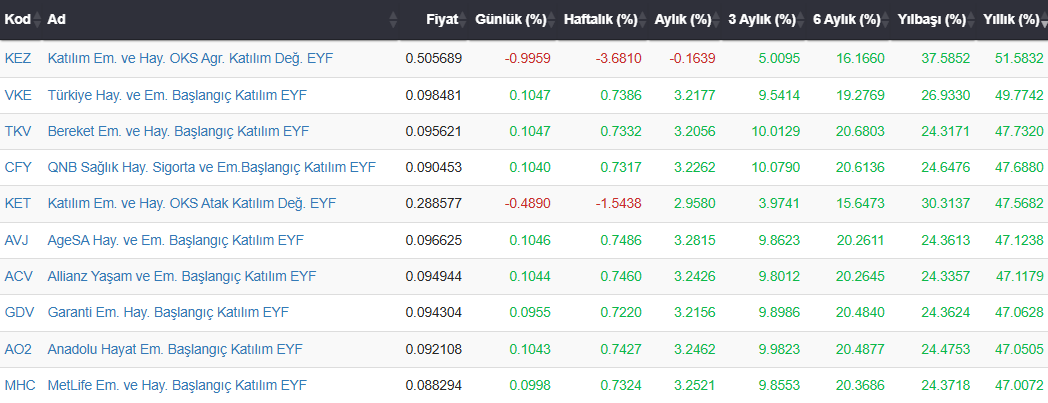Open the ACV fund code link

tap(18, 275)
